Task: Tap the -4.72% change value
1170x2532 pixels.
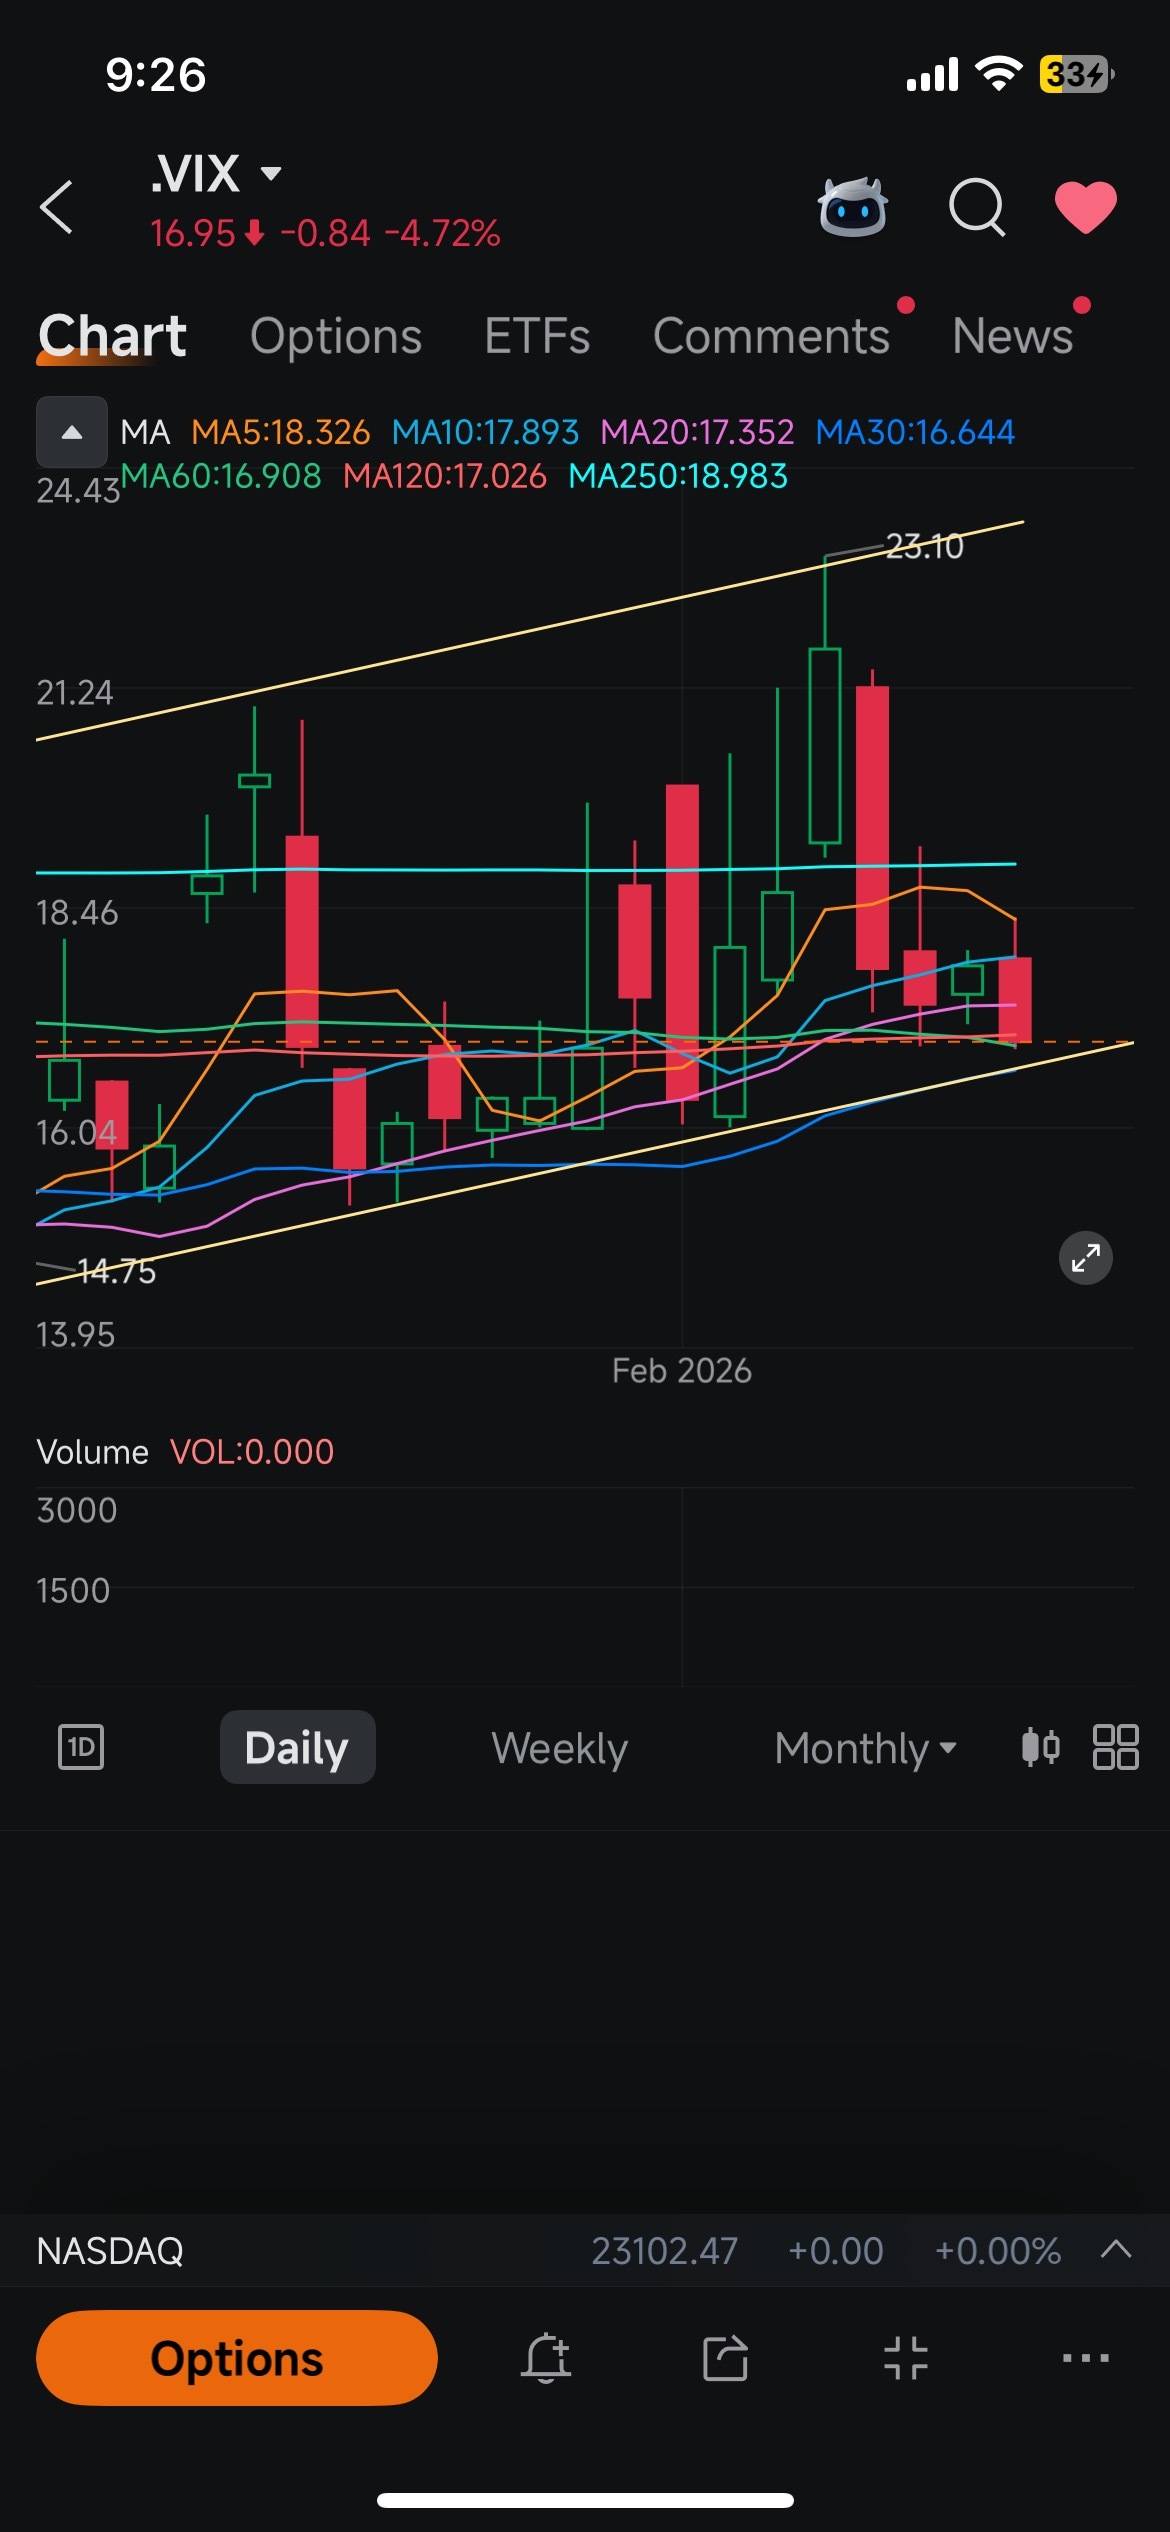Action: coord(442,234)
